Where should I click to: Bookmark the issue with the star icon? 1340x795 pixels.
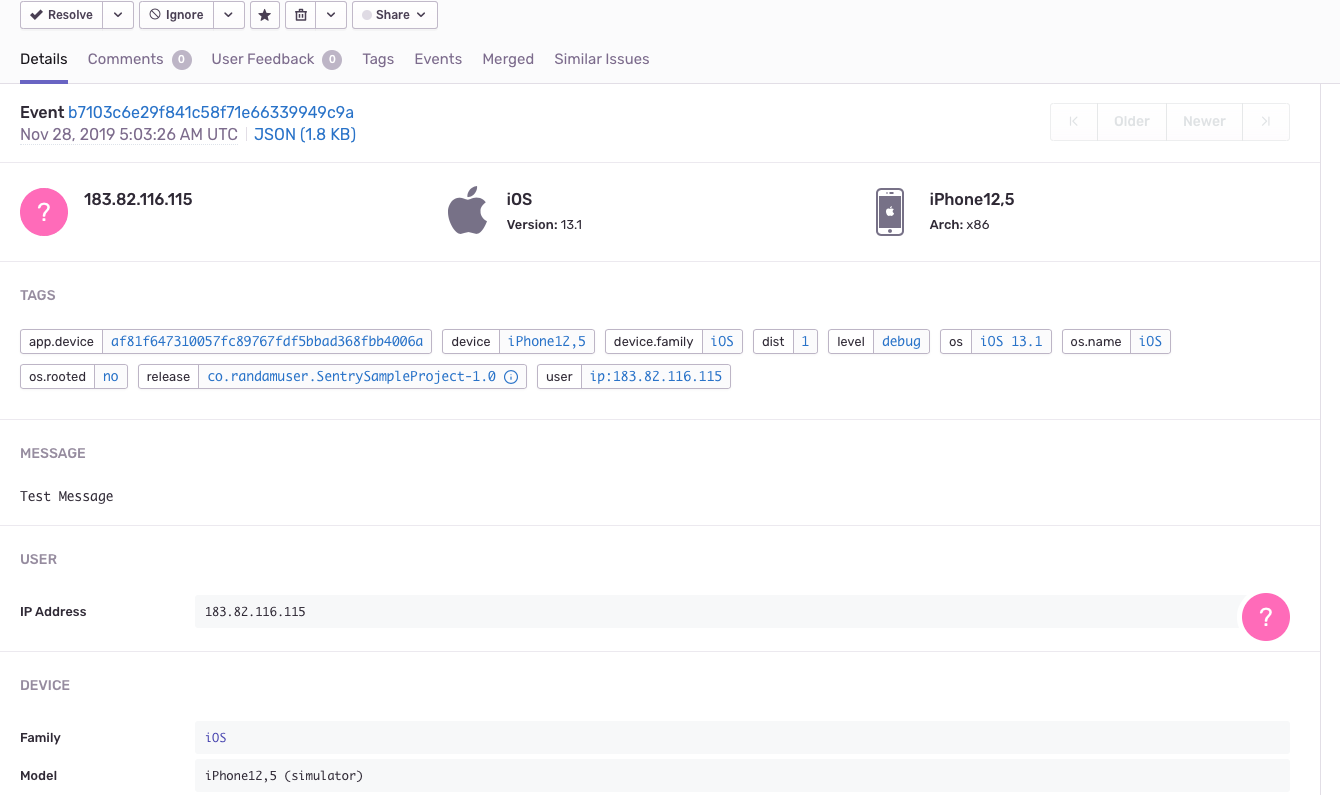tap(264, 15)
